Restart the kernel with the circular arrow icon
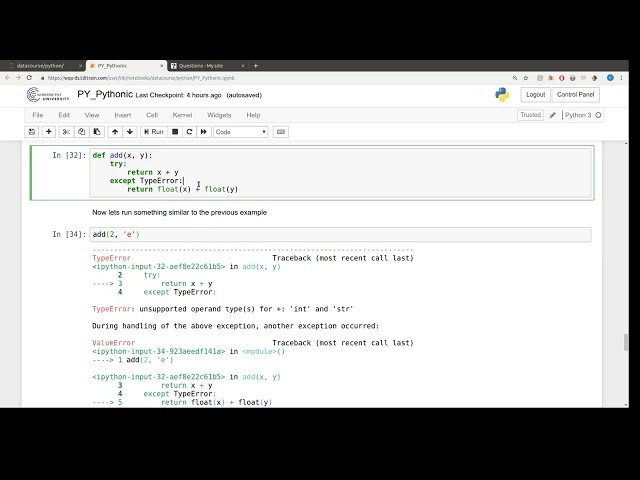The width and height of the screenshot is (640, 480). 189,132
